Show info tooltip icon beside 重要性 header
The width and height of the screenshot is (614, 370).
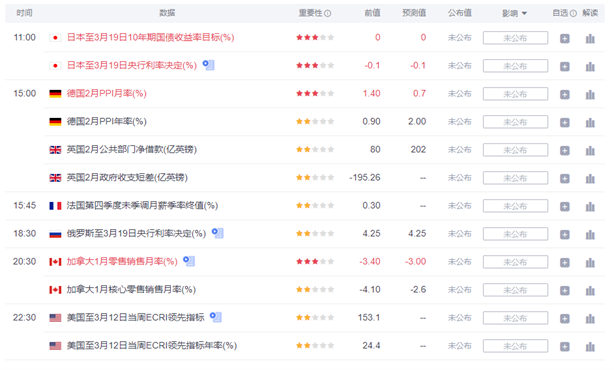coord(328,13)
